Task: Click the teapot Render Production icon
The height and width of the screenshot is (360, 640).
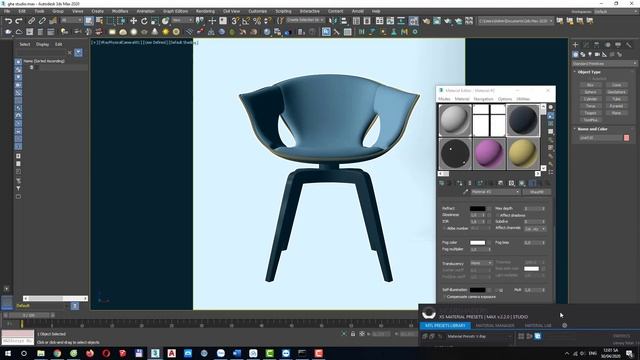Action: (x=448, y=21)
